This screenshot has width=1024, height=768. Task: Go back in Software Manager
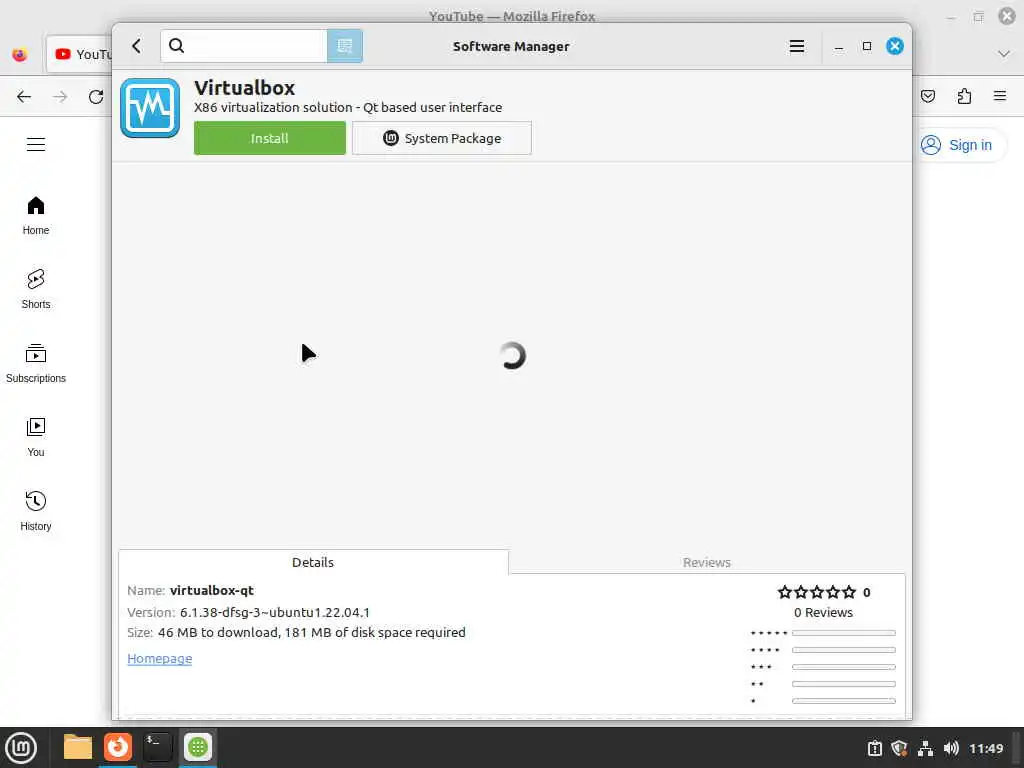pos(136,46)
